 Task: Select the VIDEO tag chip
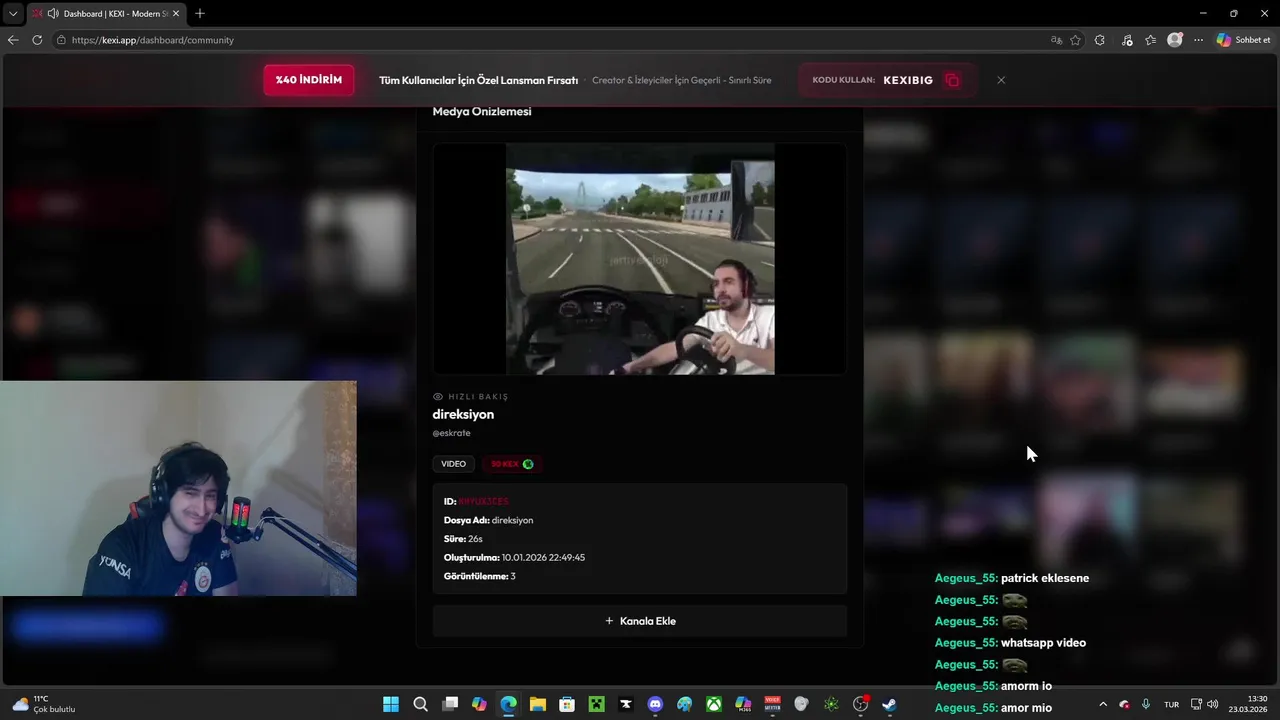[x=453, y=464]
